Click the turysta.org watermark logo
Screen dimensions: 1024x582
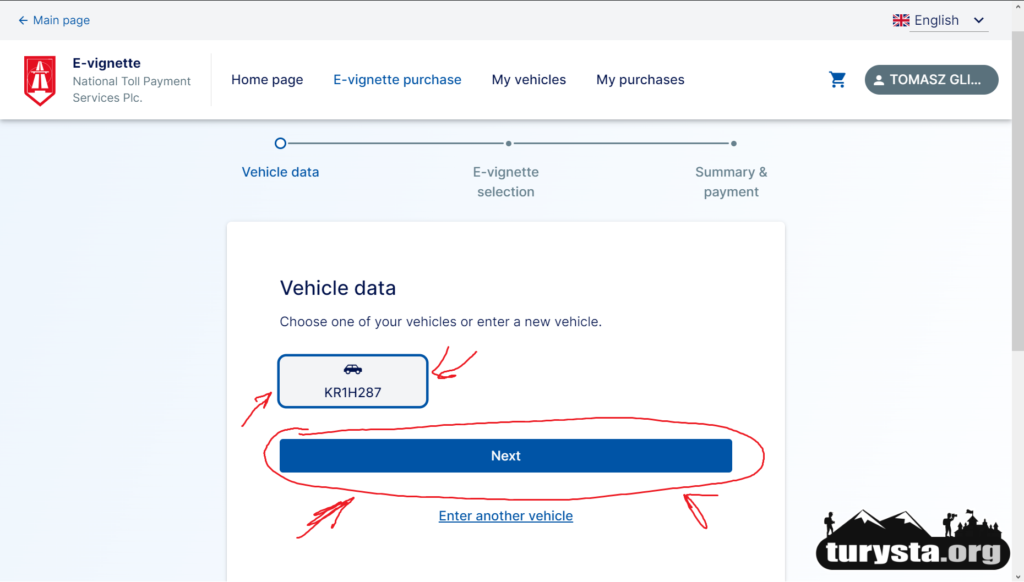pos(911,542)
